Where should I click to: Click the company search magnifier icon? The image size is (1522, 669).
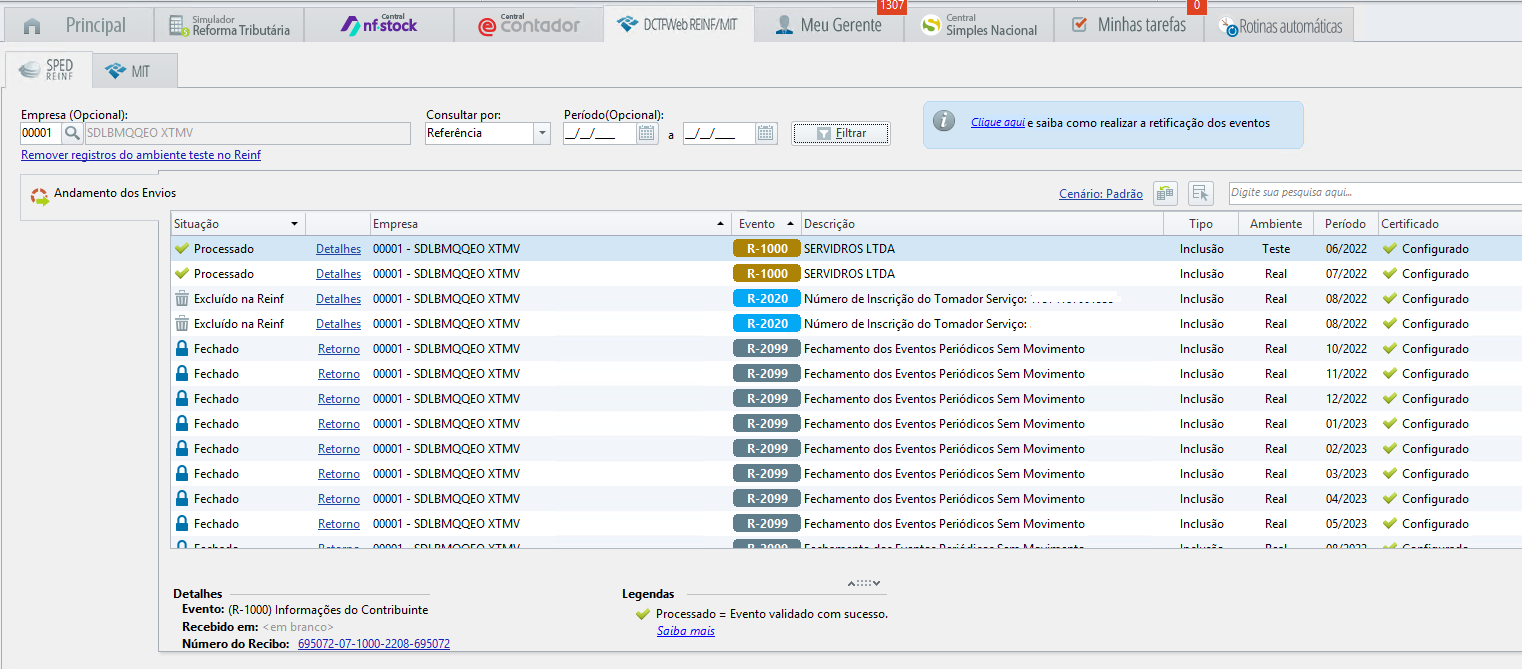pos(73,133)
